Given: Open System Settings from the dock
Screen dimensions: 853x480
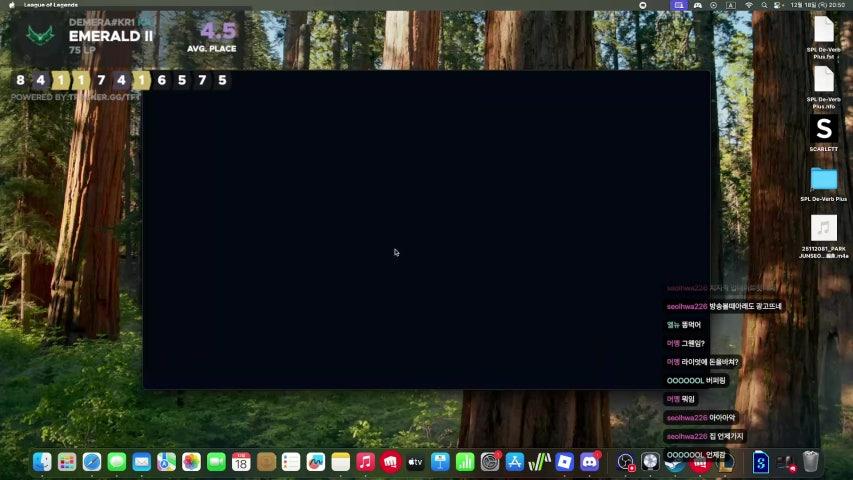Looking at the screenshot, I should click(490, 462).
